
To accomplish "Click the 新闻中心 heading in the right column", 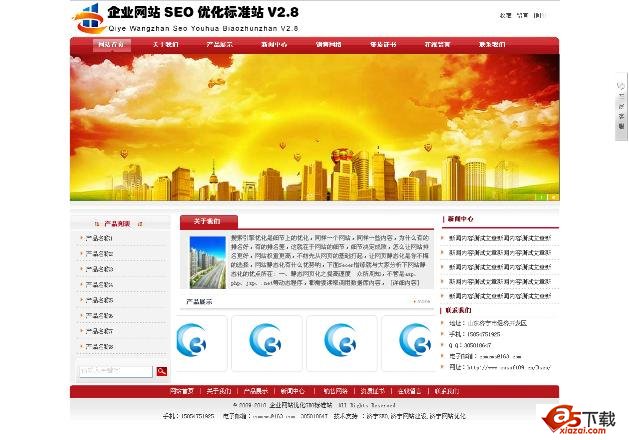I will click(x=460, y=219).
